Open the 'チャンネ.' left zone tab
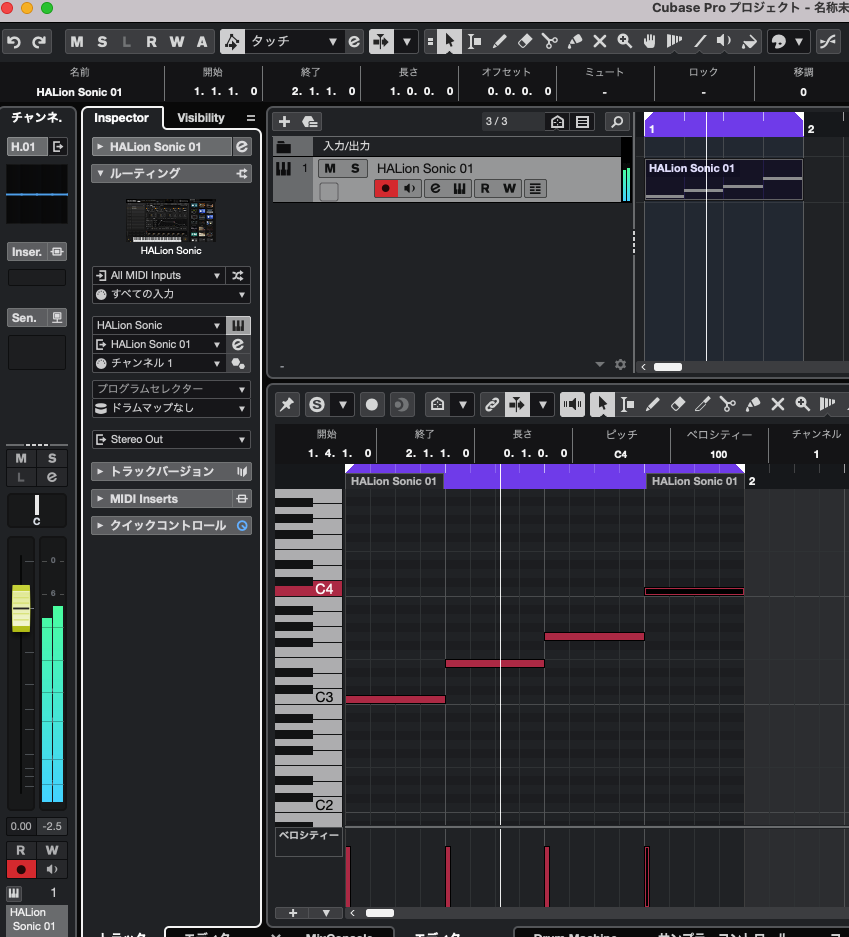849x937 pixels. click(x=36, y=117)
